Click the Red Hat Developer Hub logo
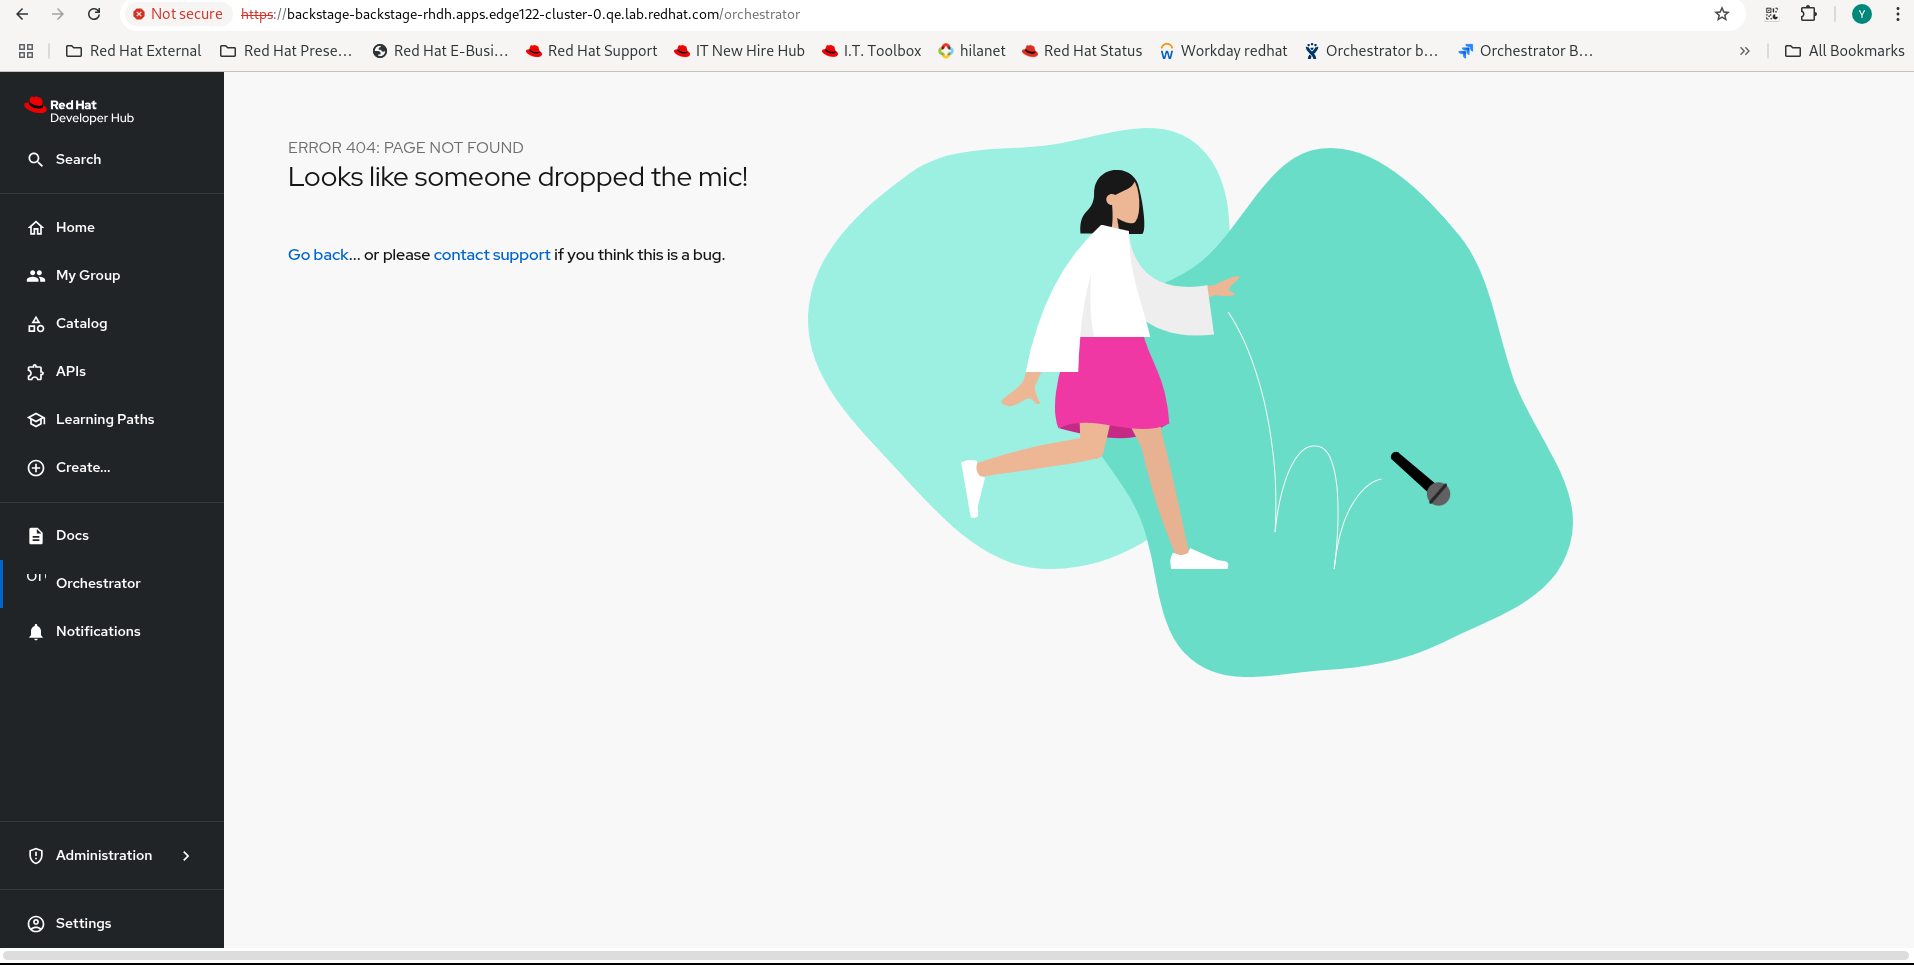 click(x=80, y=110)
